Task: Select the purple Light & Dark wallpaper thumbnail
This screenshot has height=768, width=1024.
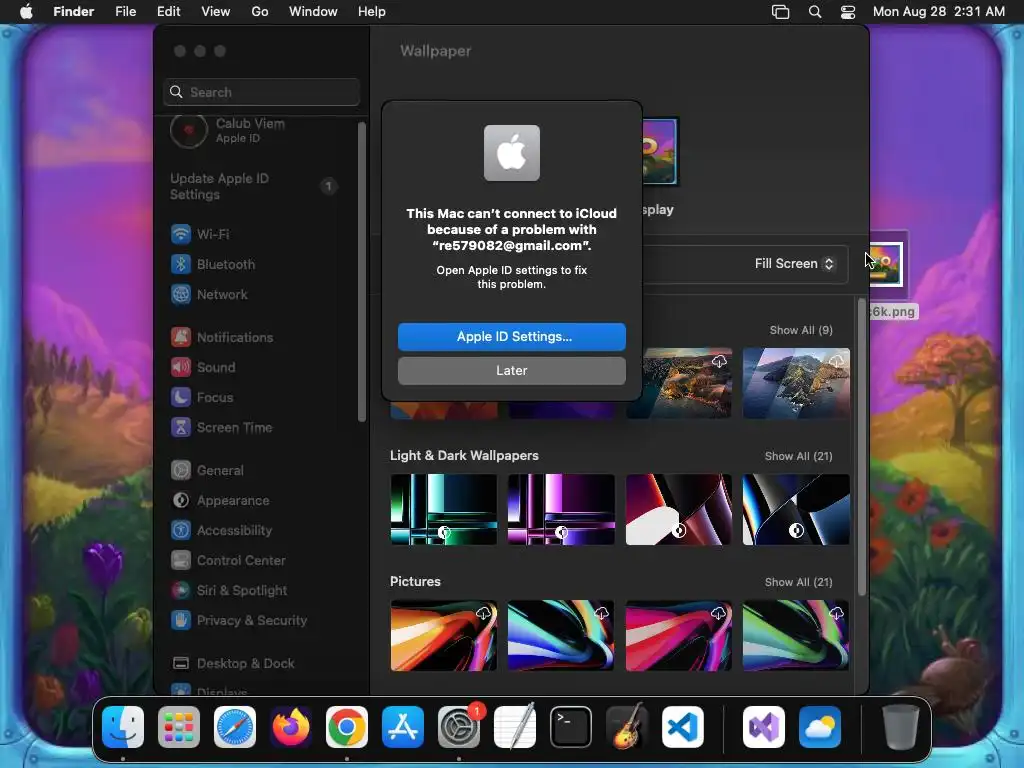Action: click(561, 509)
